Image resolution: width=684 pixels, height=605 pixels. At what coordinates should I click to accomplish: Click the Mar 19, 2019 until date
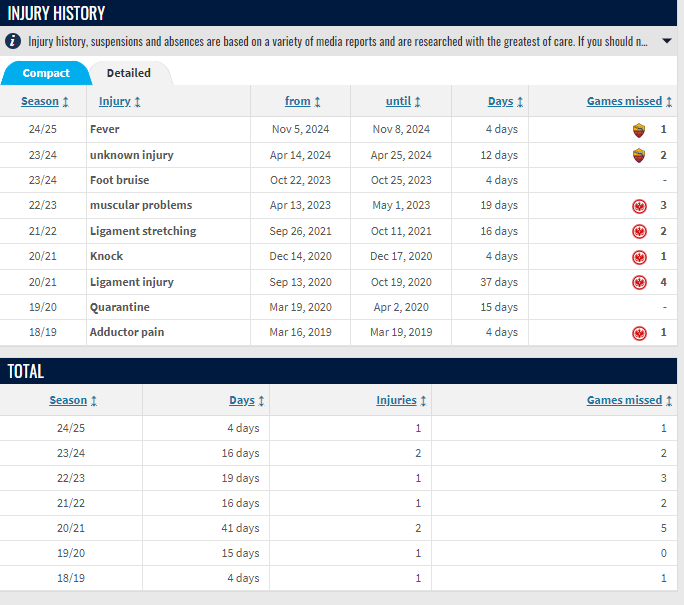tap(401, 332)
